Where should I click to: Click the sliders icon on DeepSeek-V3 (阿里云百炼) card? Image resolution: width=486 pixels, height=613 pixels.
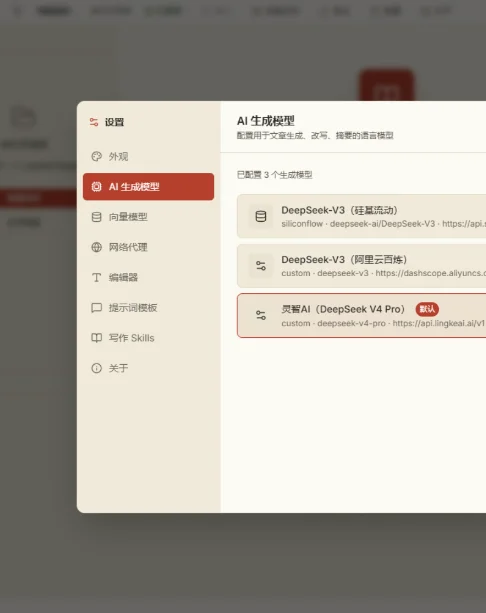pyautogui.click(x=261, y=266)
